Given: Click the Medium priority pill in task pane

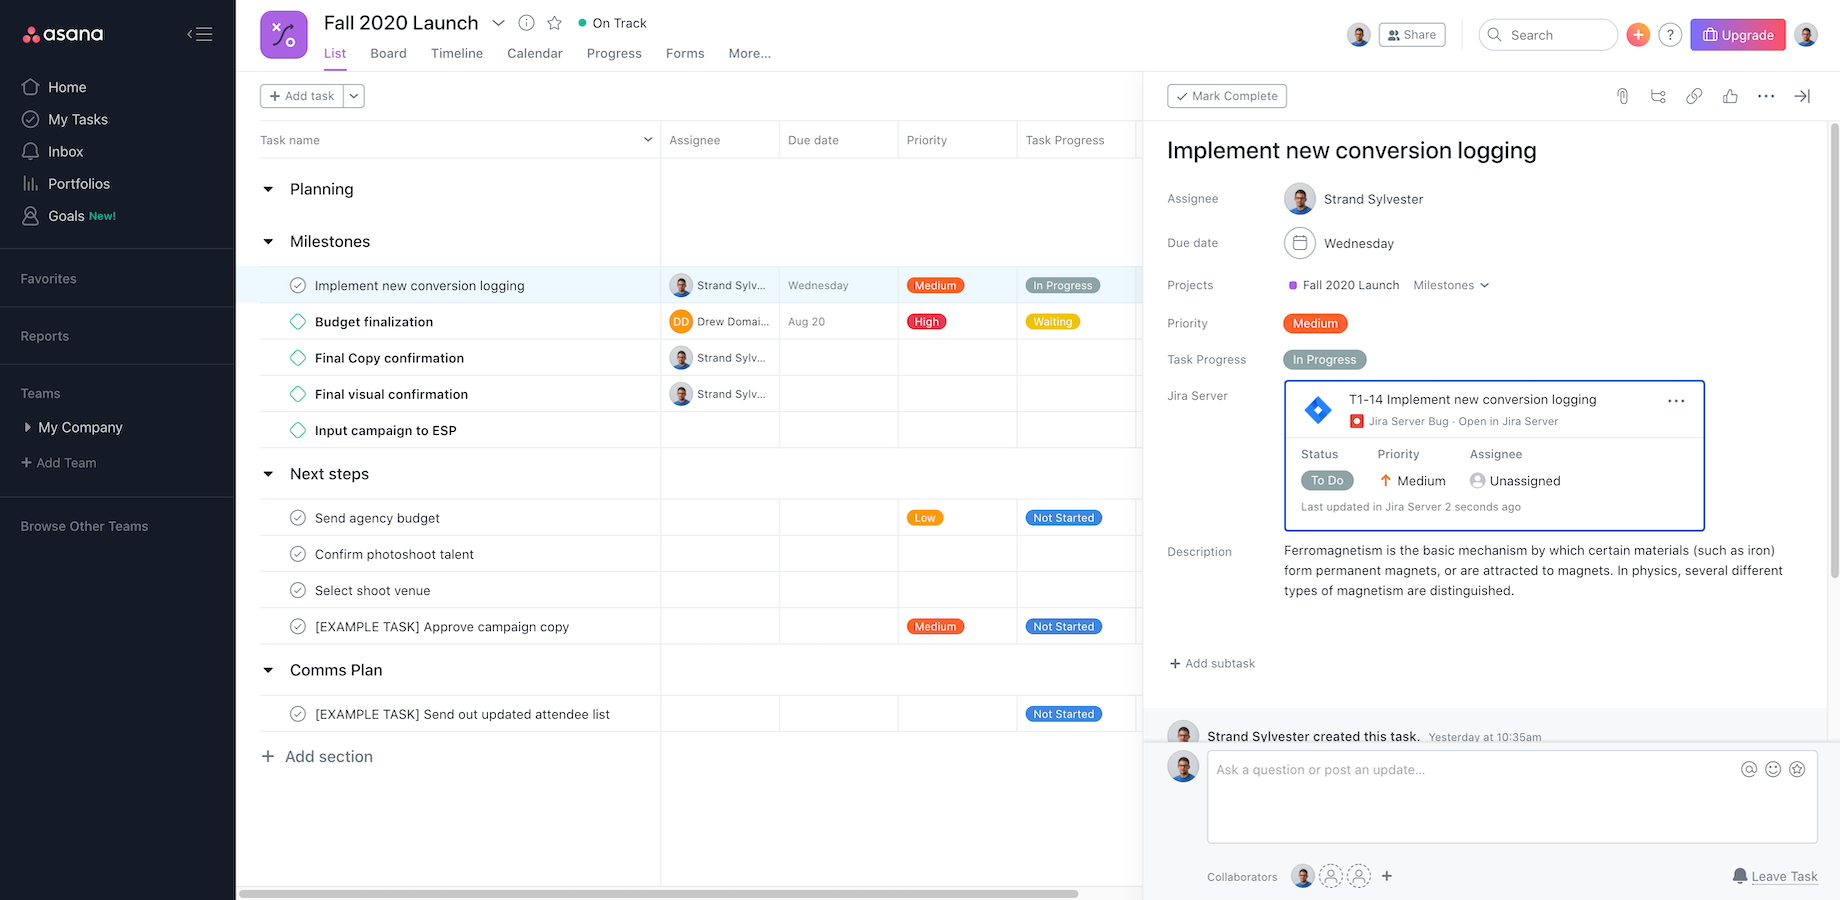Looking at the screenshot, I should (x=1315, y=323).
